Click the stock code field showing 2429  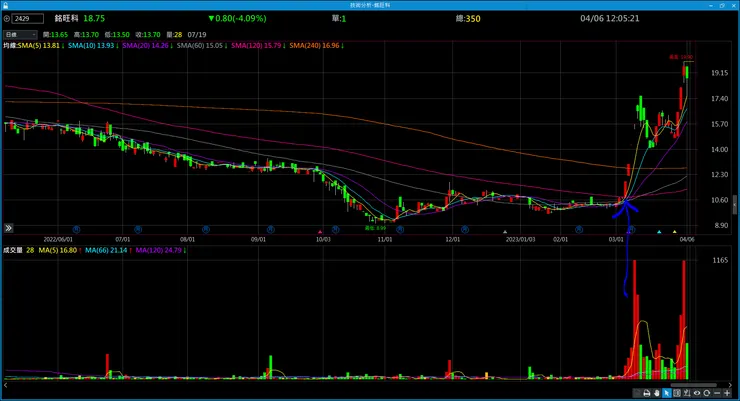(28, 19)
